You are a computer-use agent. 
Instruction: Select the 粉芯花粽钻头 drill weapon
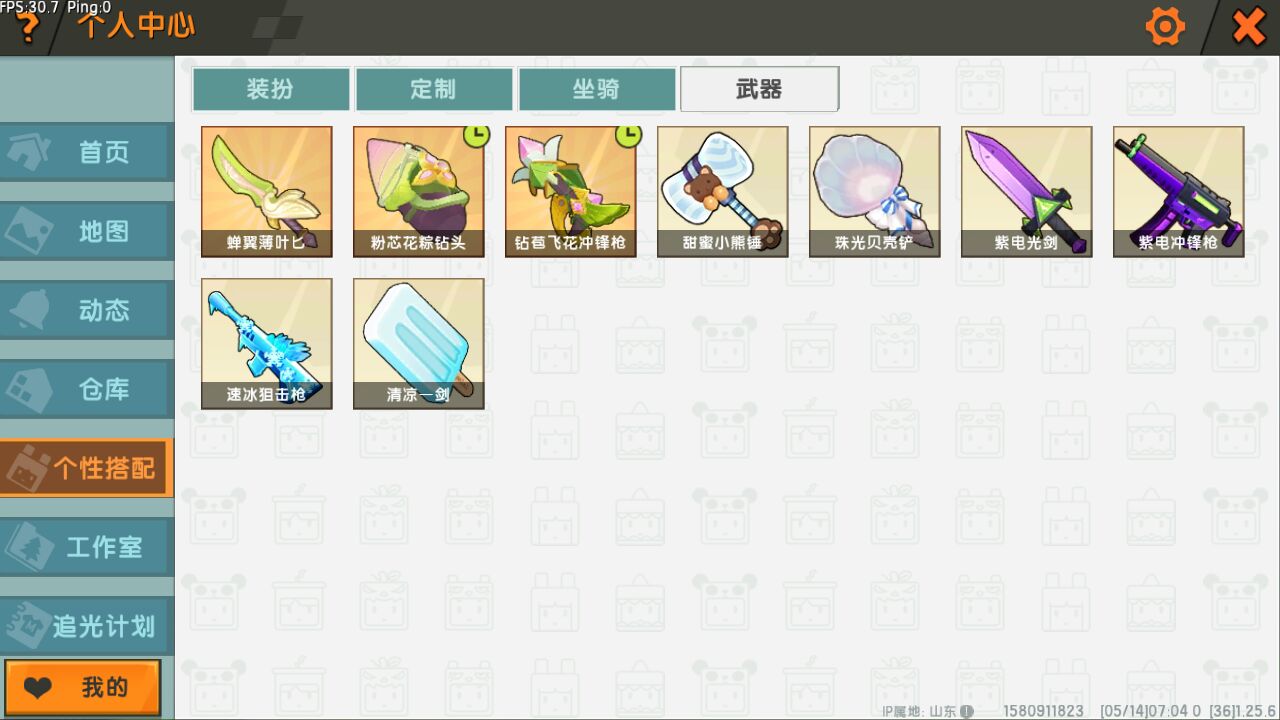click(x=419, y=191)
